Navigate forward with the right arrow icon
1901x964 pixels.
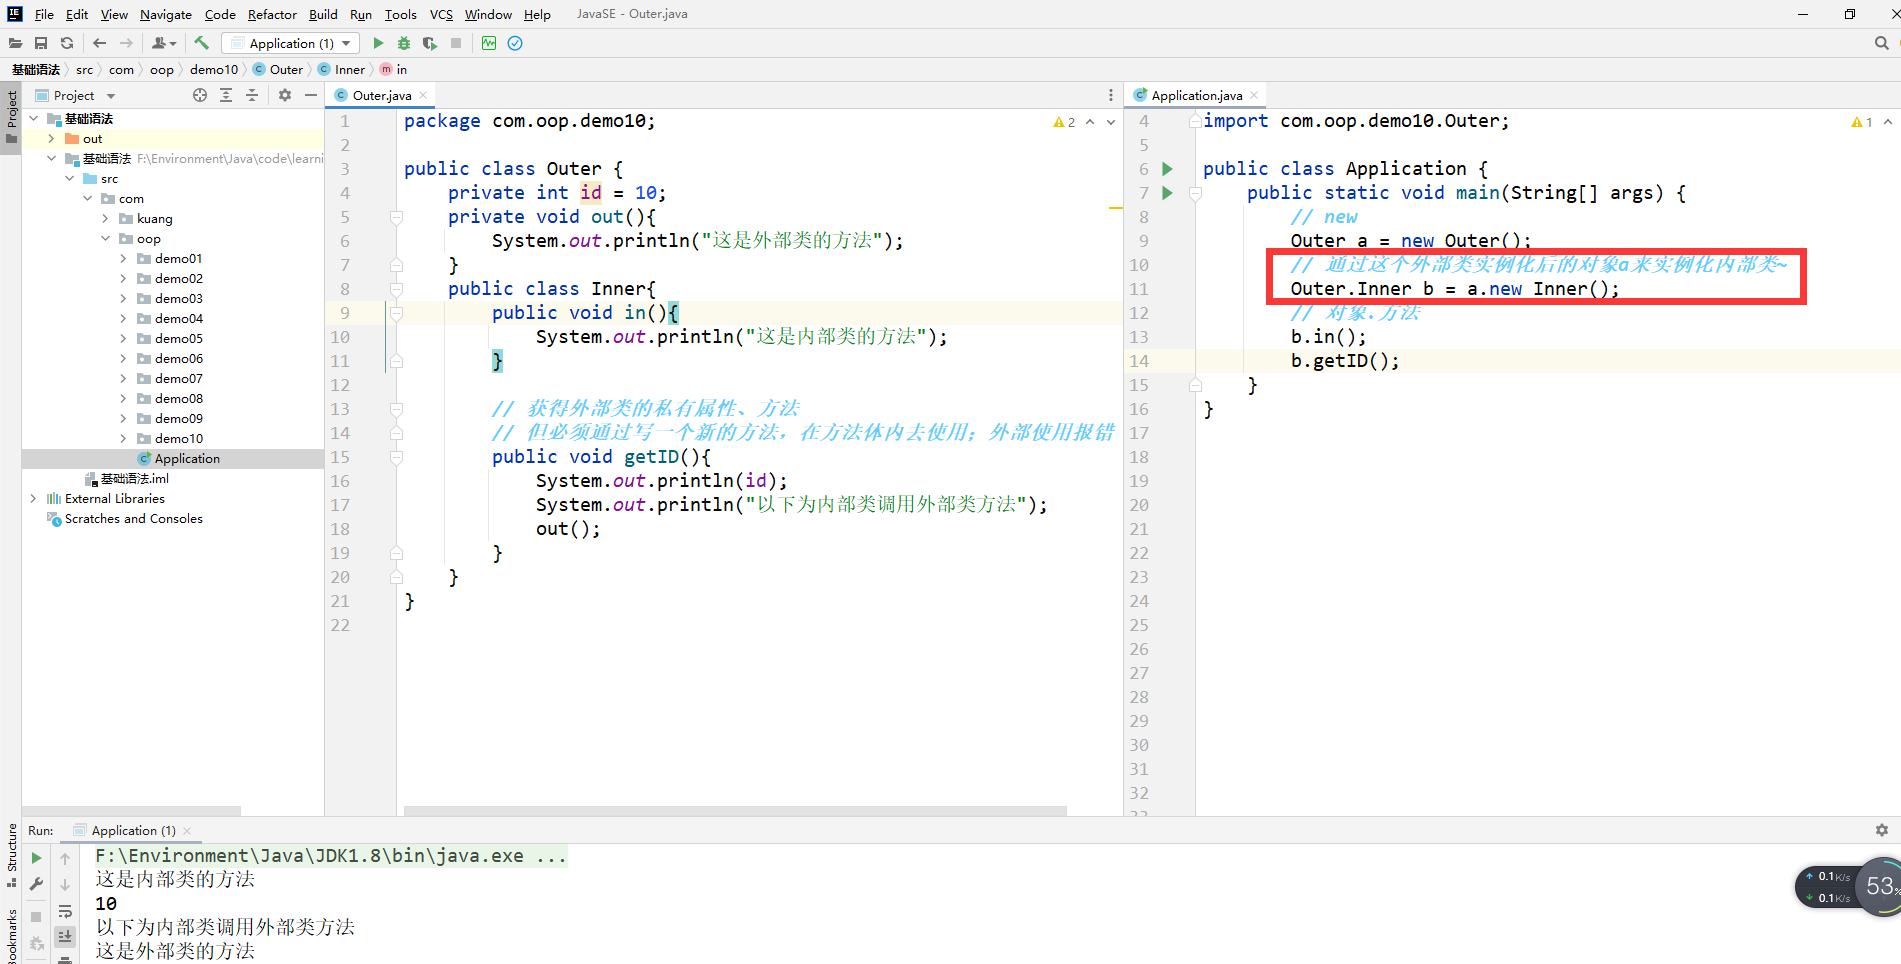[x=126, y=43]
